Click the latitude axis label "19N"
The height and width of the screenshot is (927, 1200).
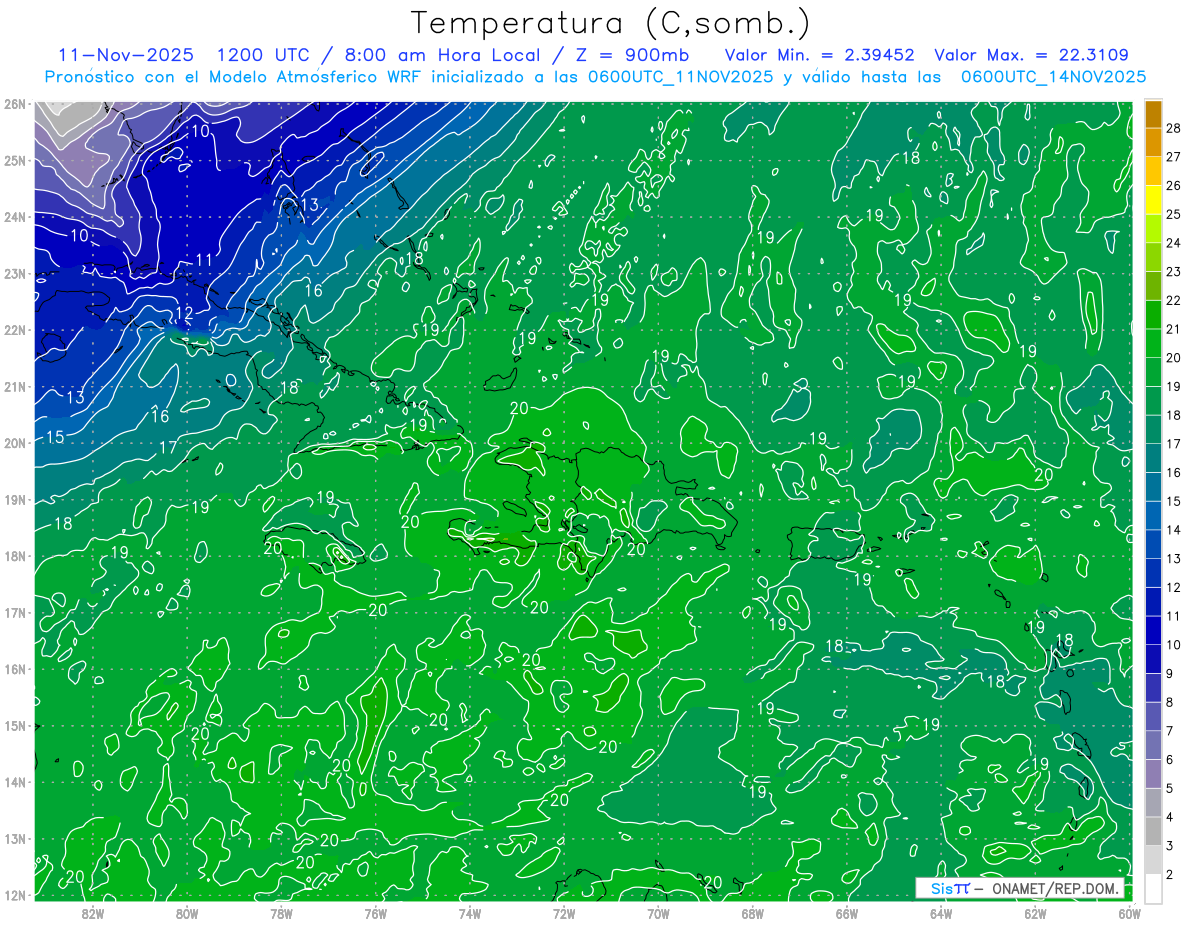pyautogui.click(x=14, y=499)
